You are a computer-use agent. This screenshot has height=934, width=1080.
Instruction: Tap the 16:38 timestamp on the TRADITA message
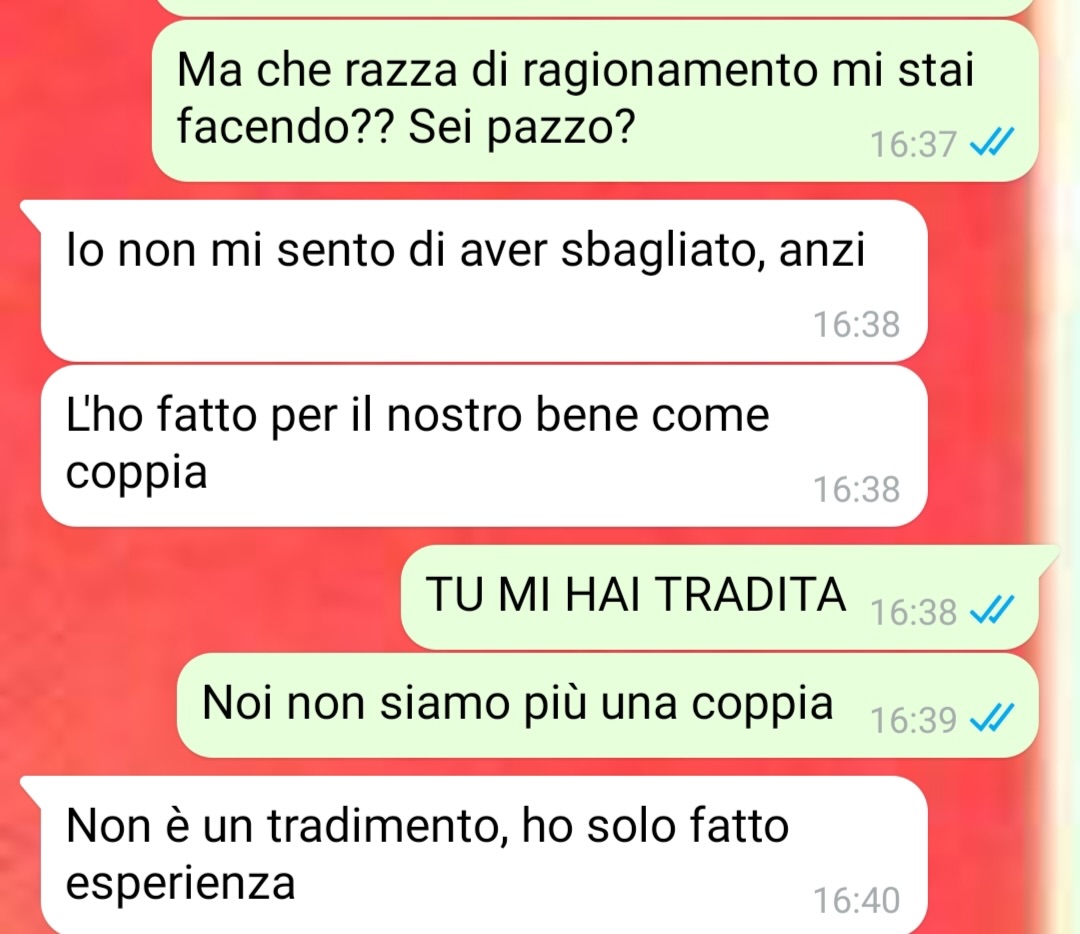click(x=913, y=612)
